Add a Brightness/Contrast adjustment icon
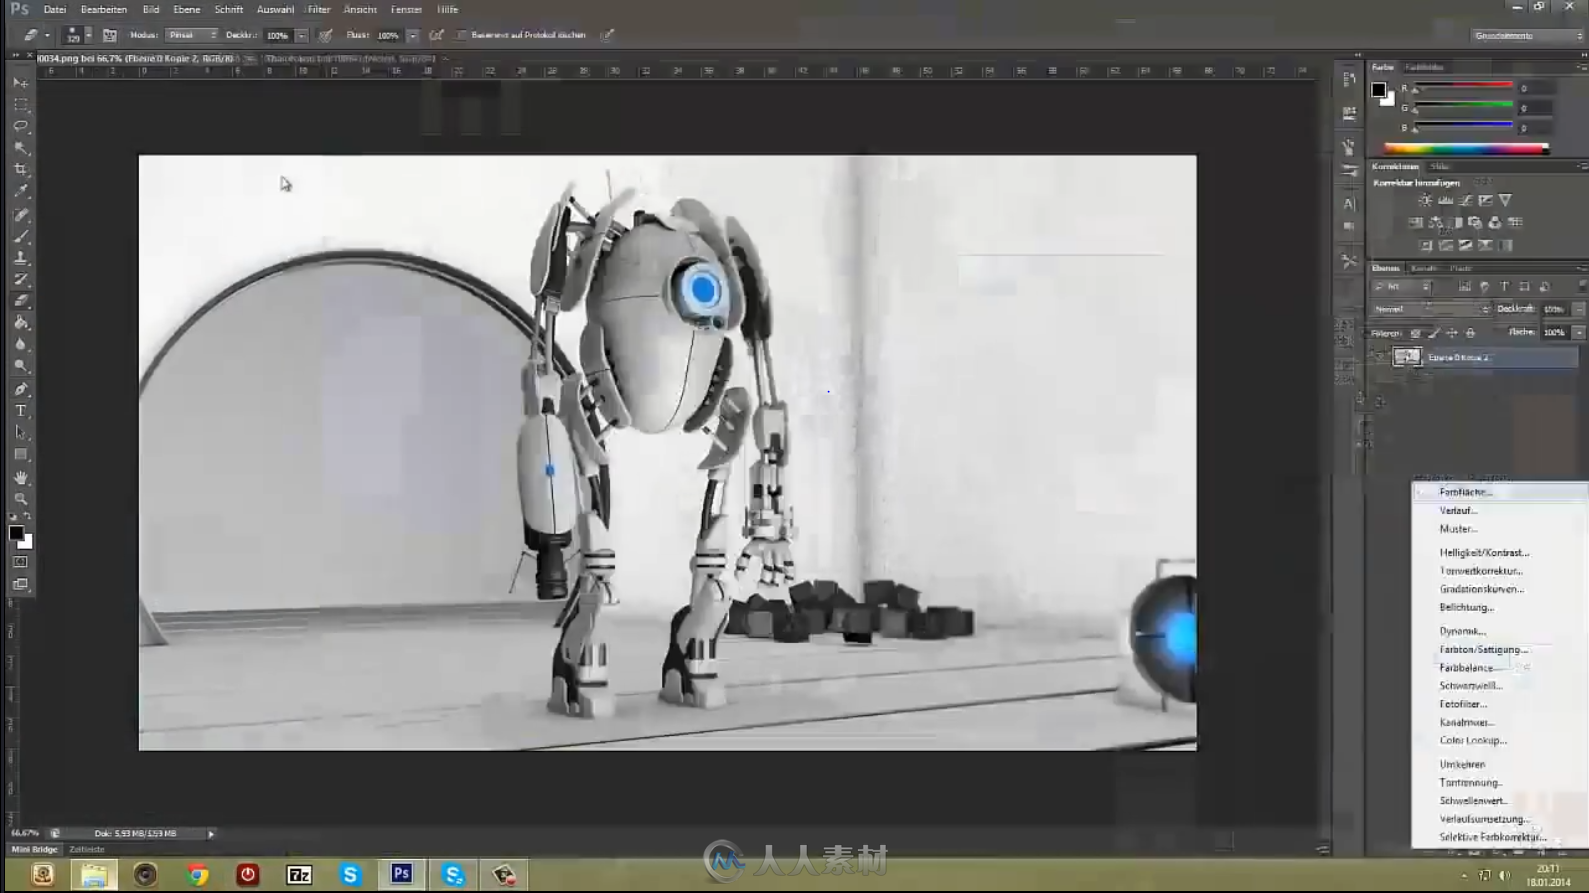The width and height of the screenshot is (1589, 893). (x=1424, y=201)
